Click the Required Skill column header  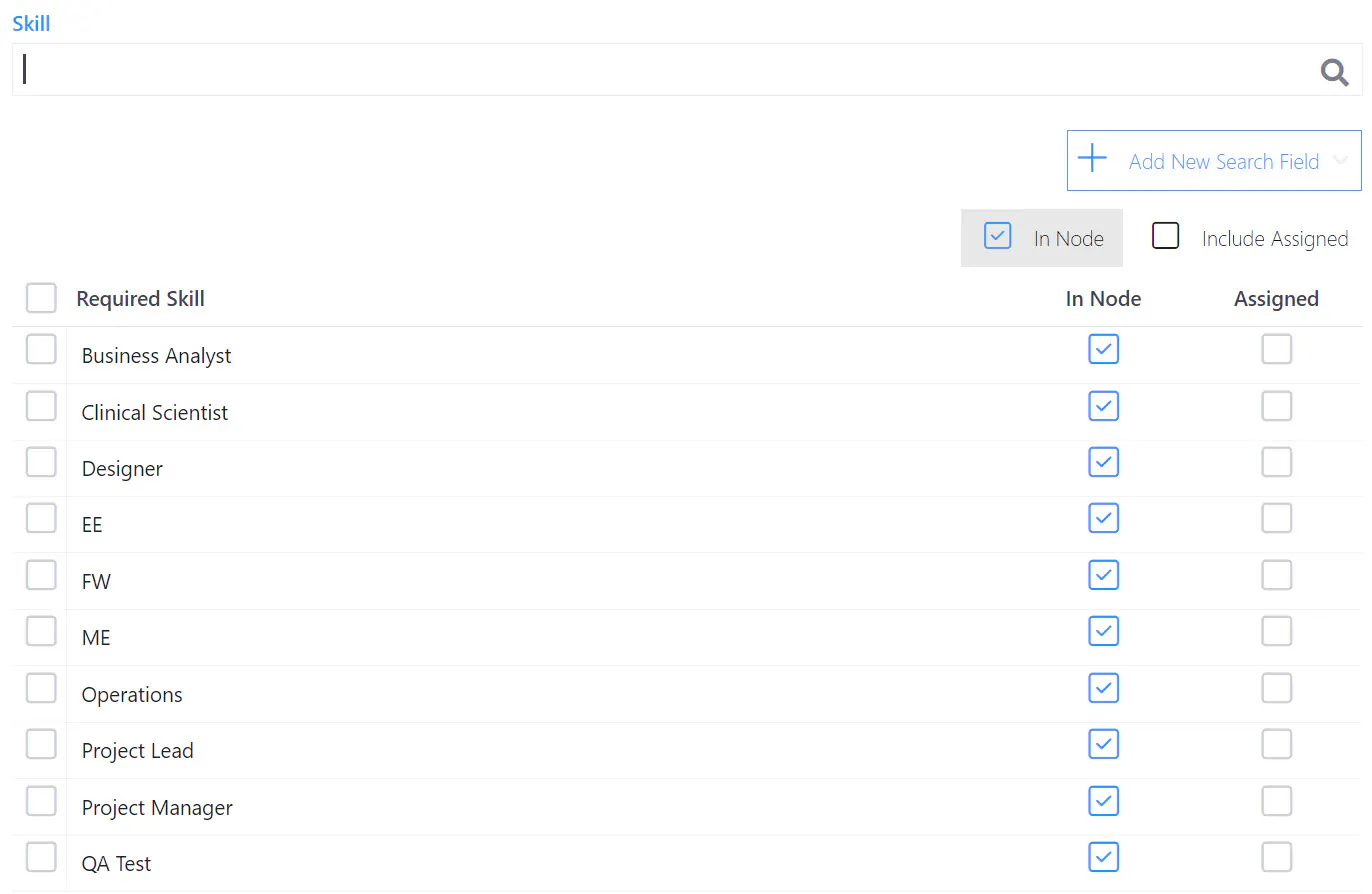(x=140, y=298)
